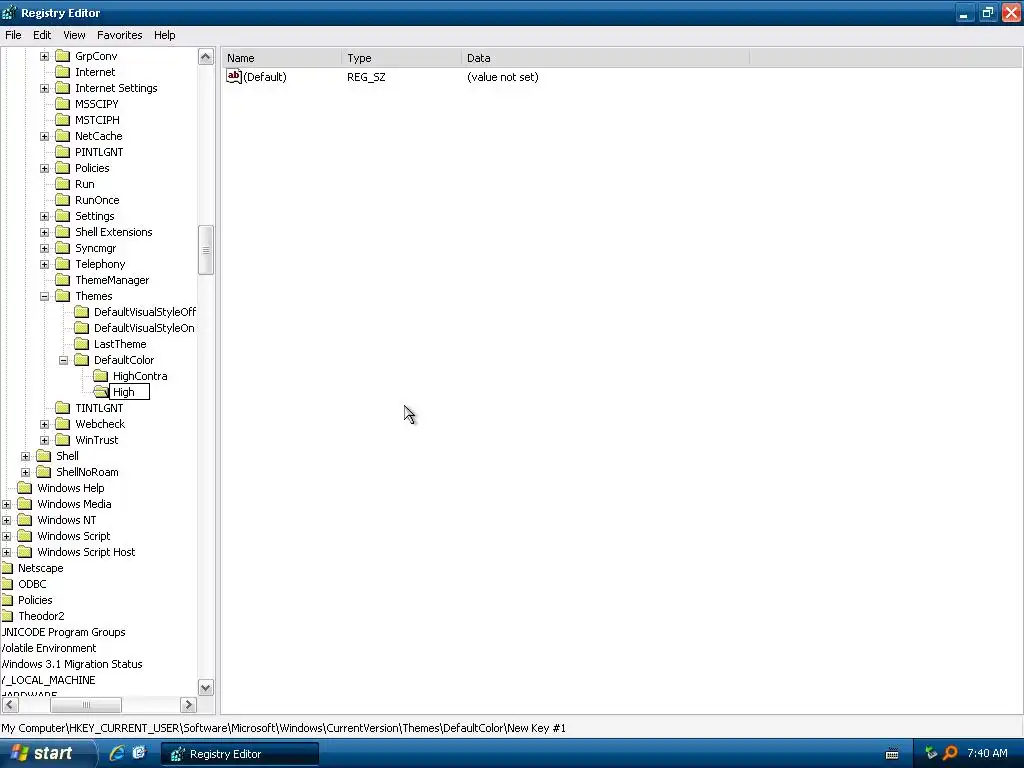Screen dimensions: 1024x768
Task: Open the View menu
Action: [x=74, y=35]
